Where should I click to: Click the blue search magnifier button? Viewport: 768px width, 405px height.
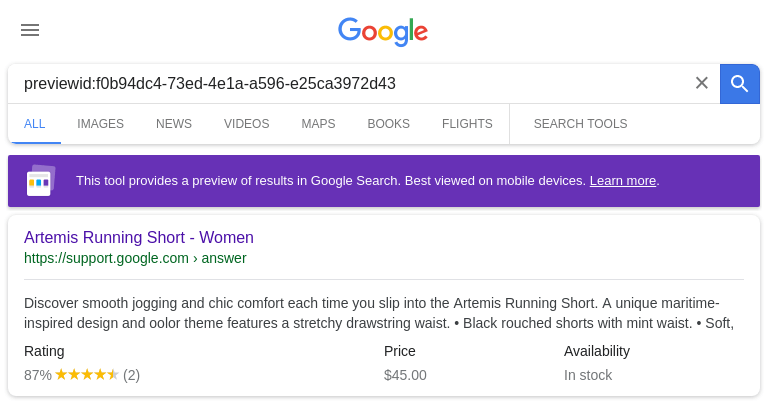740,84
